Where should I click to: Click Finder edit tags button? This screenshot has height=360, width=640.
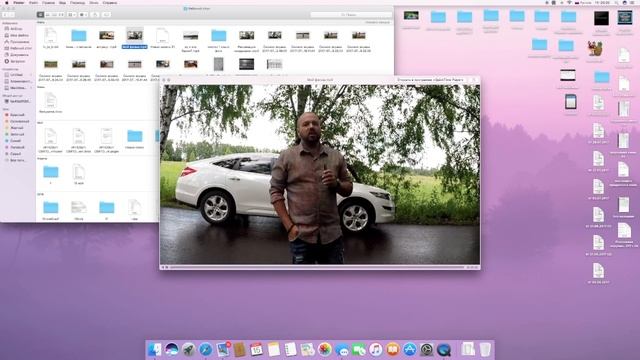click(x=106, y=15)
